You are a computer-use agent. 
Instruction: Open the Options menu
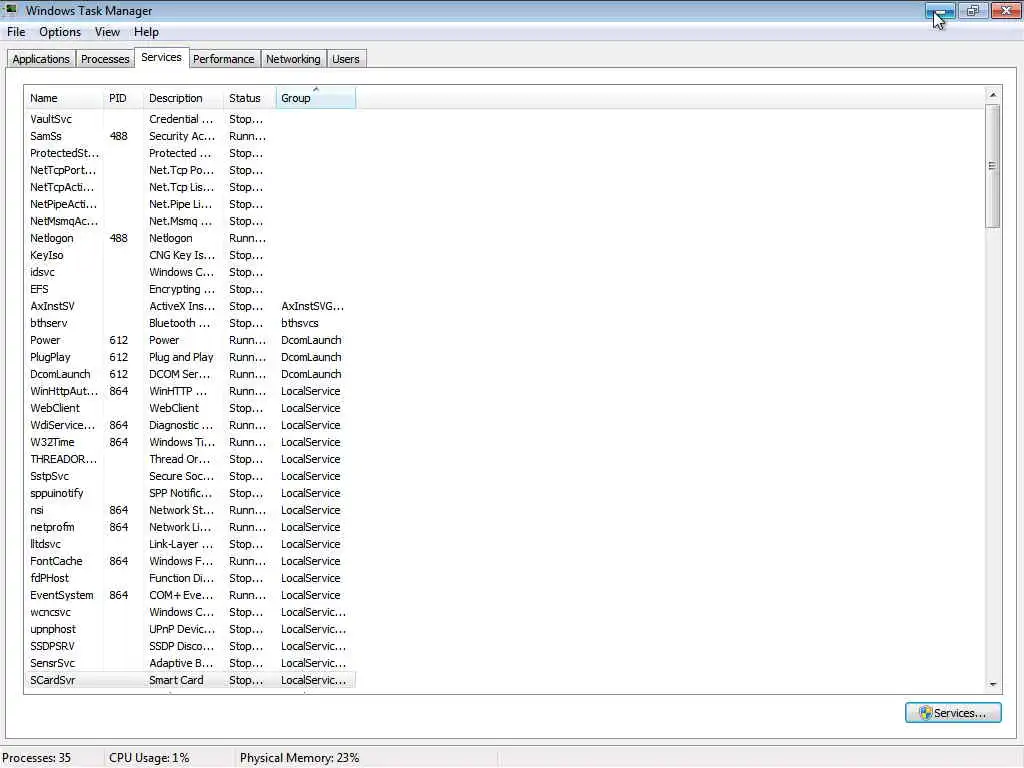tap(60, 32)
